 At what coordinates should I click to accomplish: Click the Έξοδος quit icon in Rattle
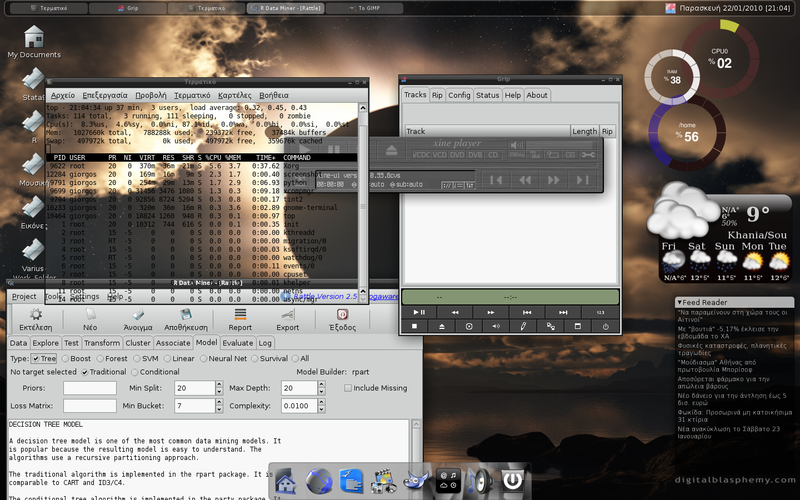coord(342,314)
